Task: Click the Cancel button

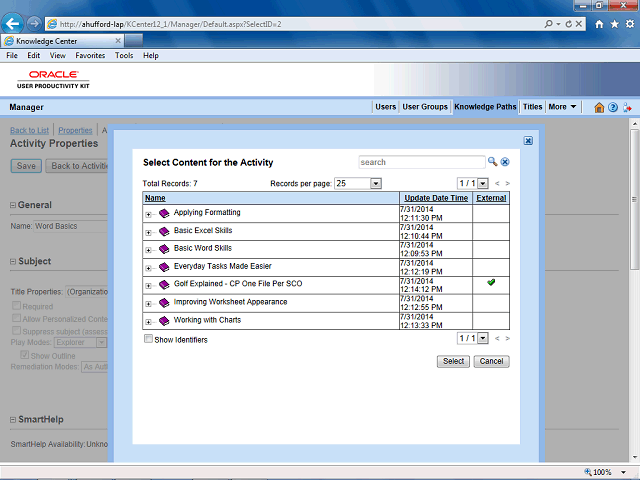Action: [491, 361]
